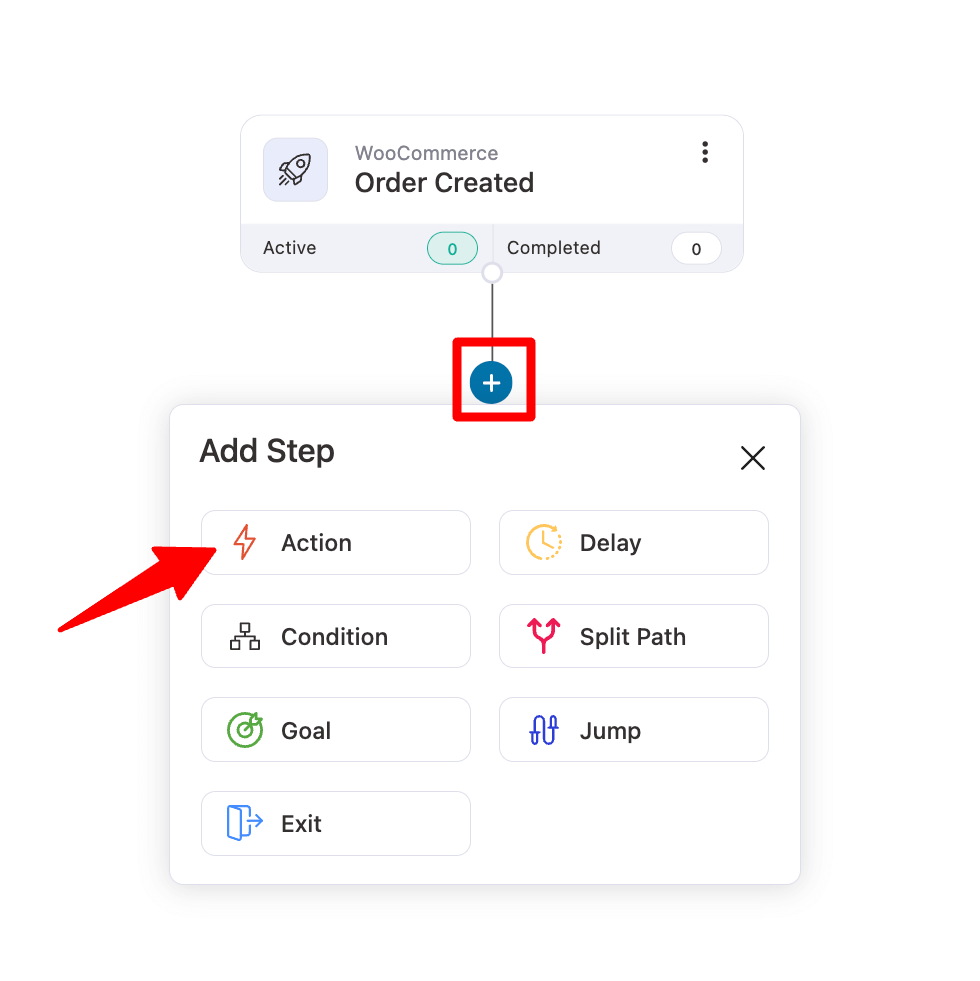Screen dimensions: 980x981
Task: Select the Split Path option
Action: (x=633, y=636)
